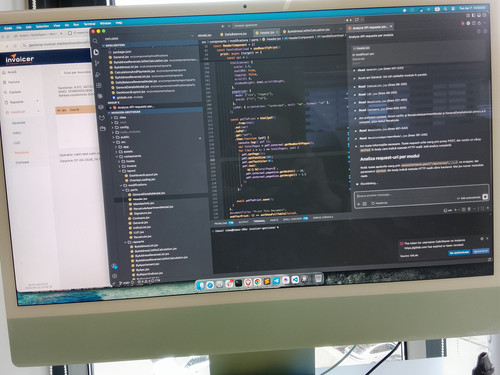Image resolution: width=500 pixels, height=375 pixels.
Task: Open the Selection menu in the menu bar
Action: coord(42,27)
